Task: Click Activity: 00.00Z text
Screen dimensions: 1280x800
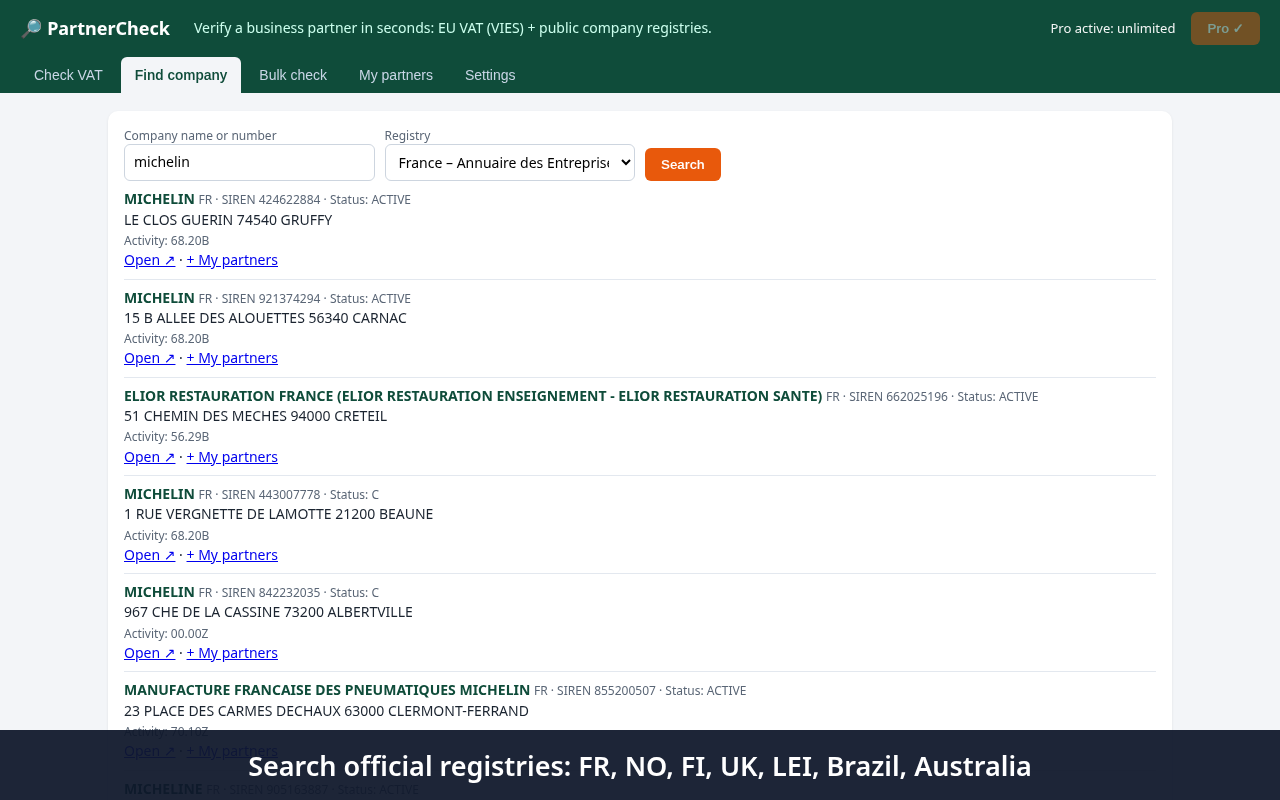Action: 166,634
